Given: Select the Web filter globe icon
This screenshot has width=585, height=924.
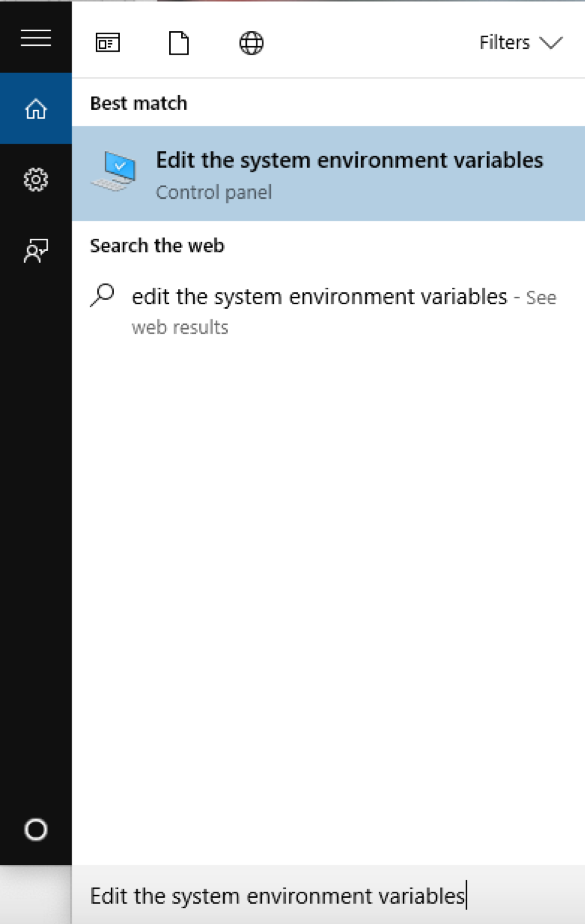Looking at the screenshot, I should click(x=251, y=43).
